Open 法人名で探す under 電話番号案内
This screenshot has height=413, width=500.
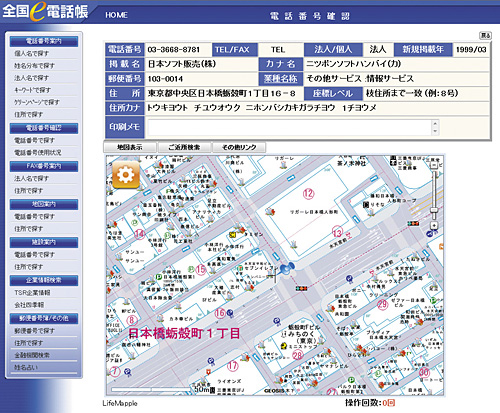point(31,78)
